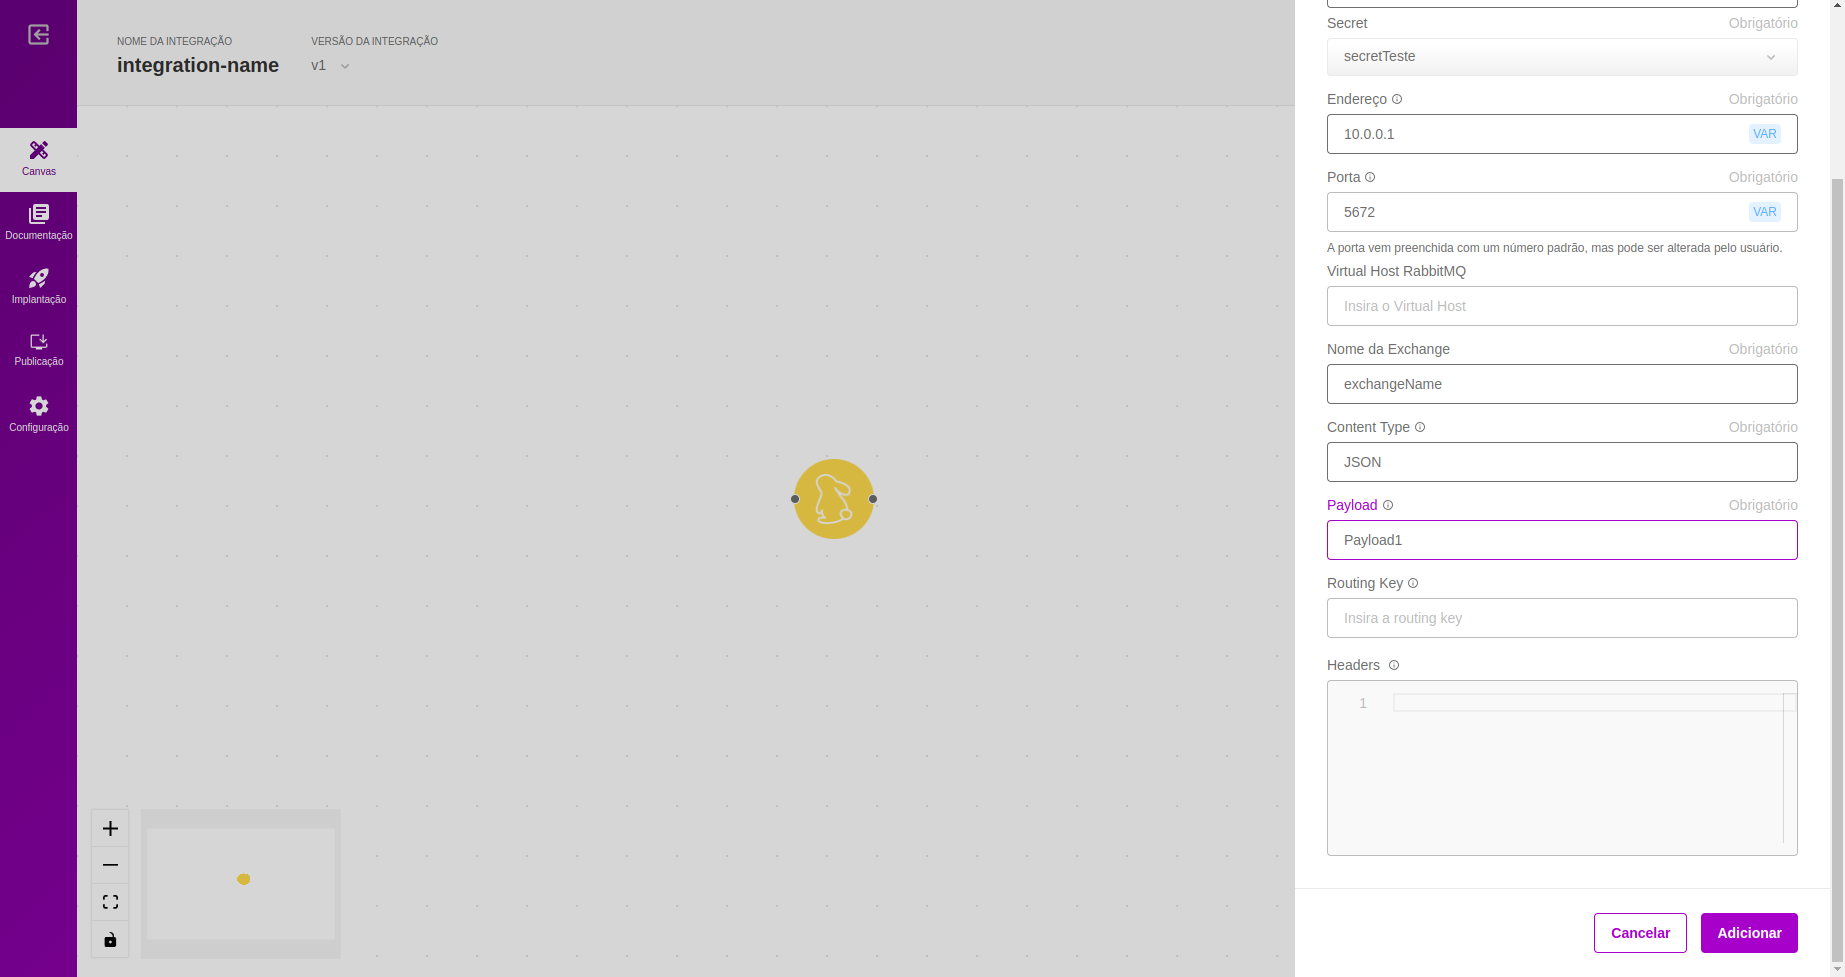Viewport: 1845px width, 977px height.
Task: Open the Content Type JSON field
Action: (x=1562, y=462)
